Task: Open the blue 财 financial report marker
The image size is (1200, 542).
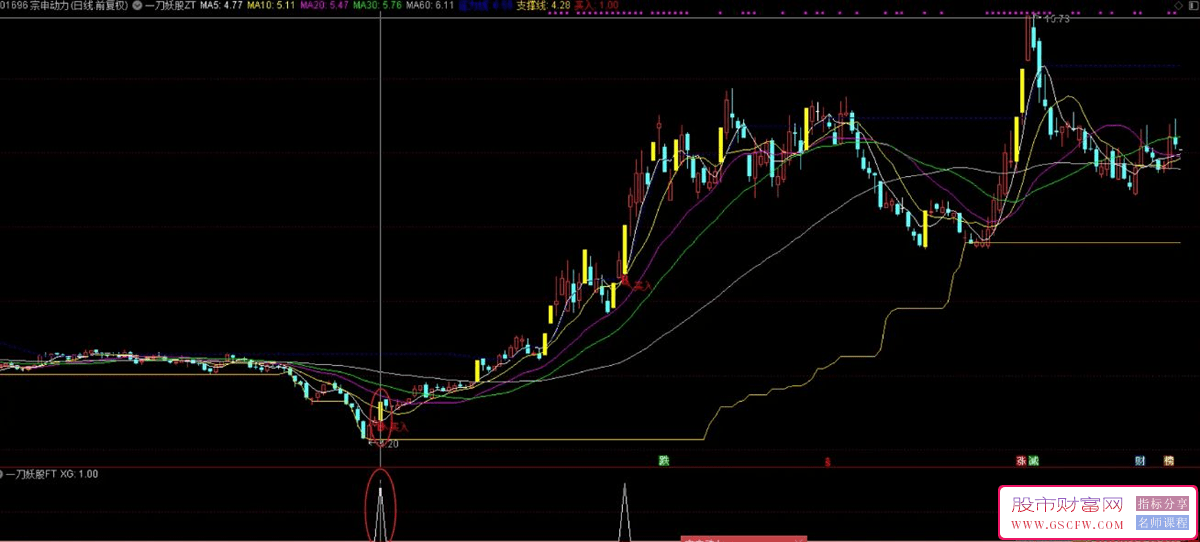Action: point(1140,461)
